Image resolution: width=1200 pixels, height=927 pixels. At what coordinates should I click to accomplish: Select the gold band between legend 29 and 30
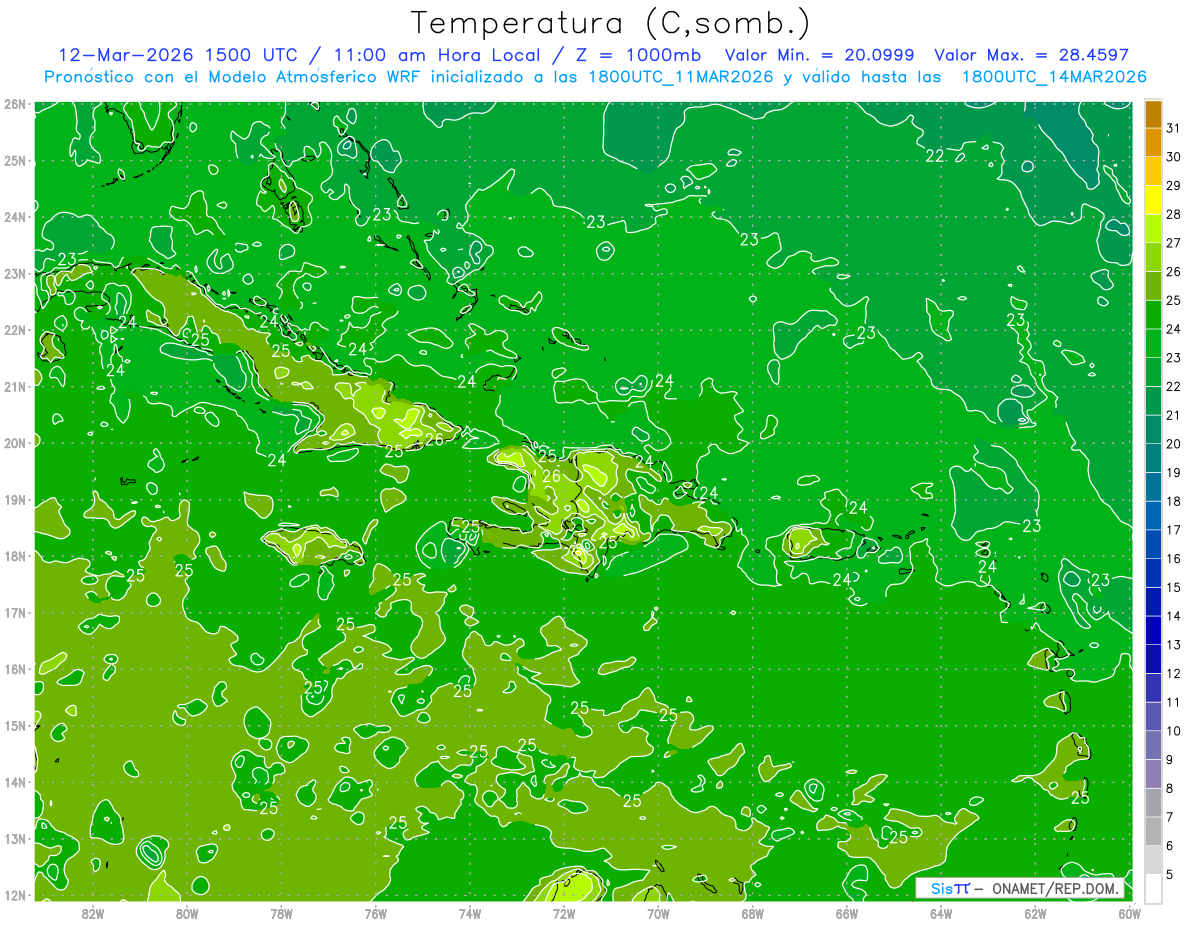(x=1153, y=171)
